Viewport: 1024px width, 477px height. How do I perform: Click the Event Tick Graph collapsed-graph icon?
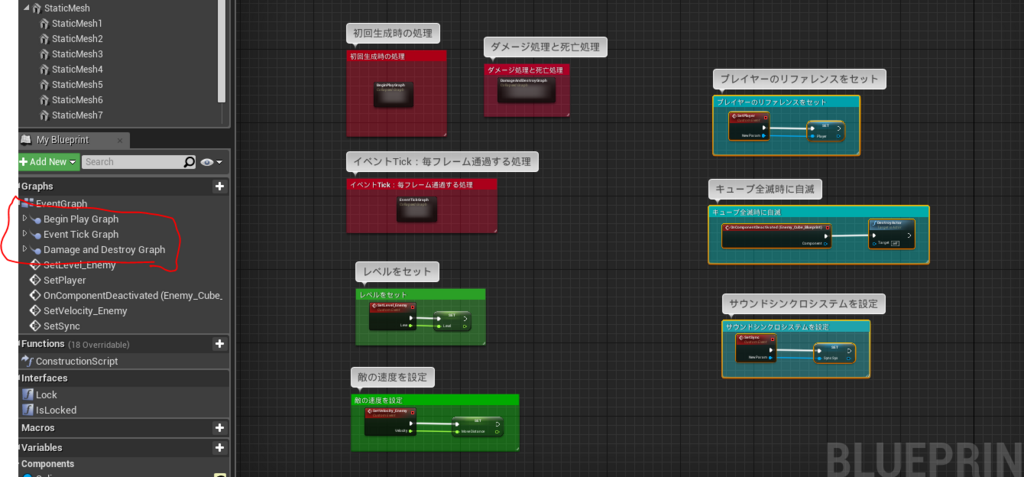[36, 235]
